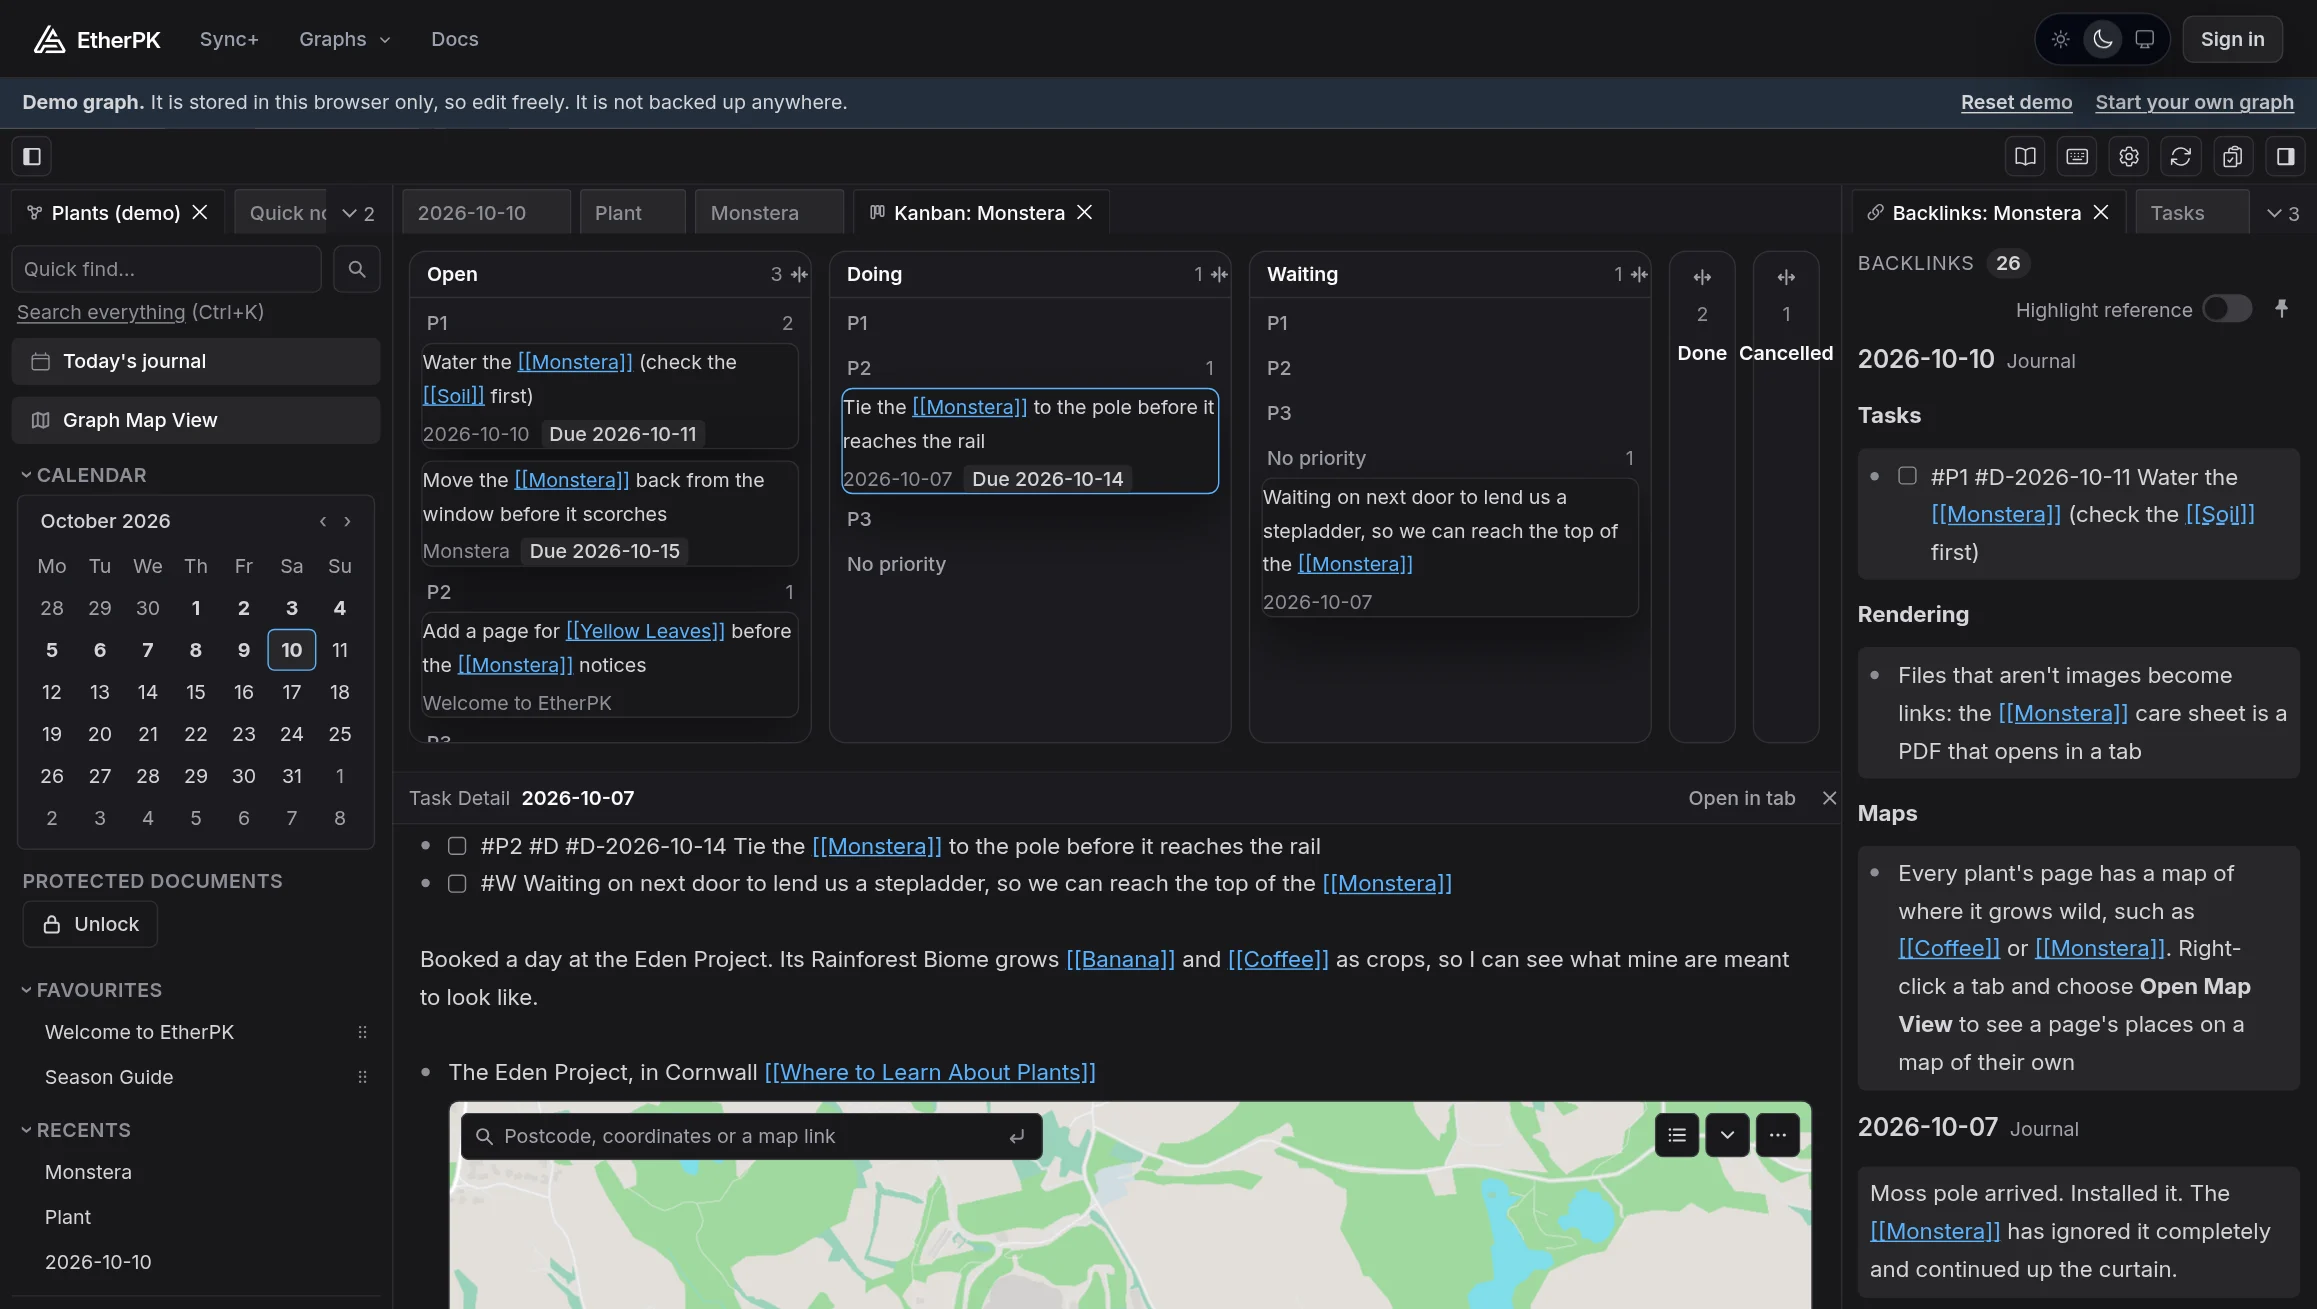Collapse the CALENDAR section
Image resolution: width=2317 pixels, height=1309 pixels.
pyautogui.click(x=84, y=475)
